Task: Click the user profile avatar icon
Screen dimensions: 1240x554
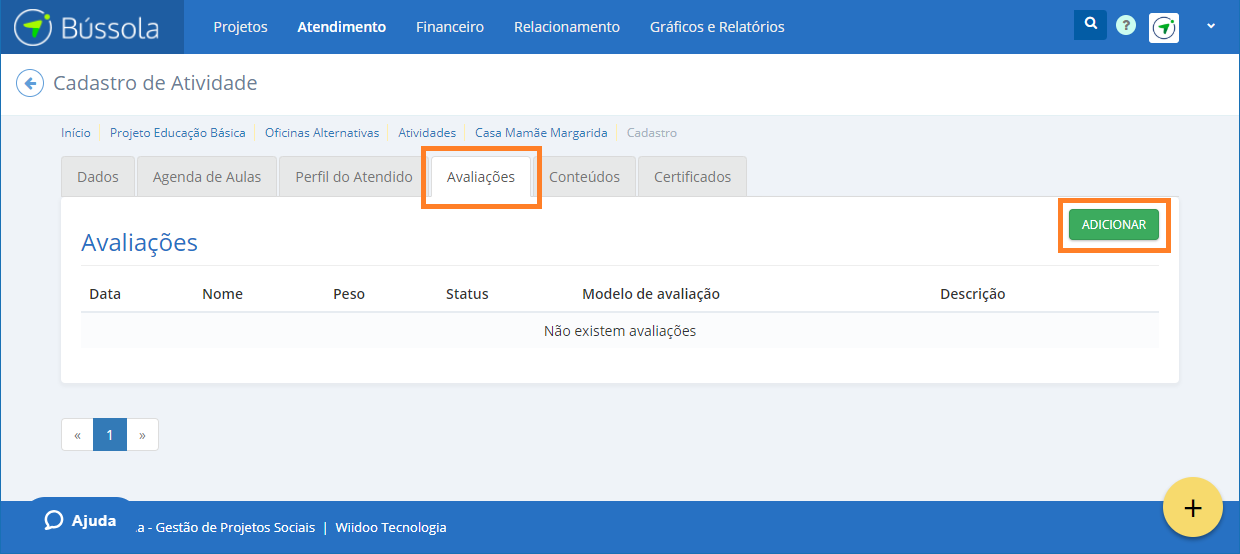Action: pyautogui.click(x=1164, y=27)
